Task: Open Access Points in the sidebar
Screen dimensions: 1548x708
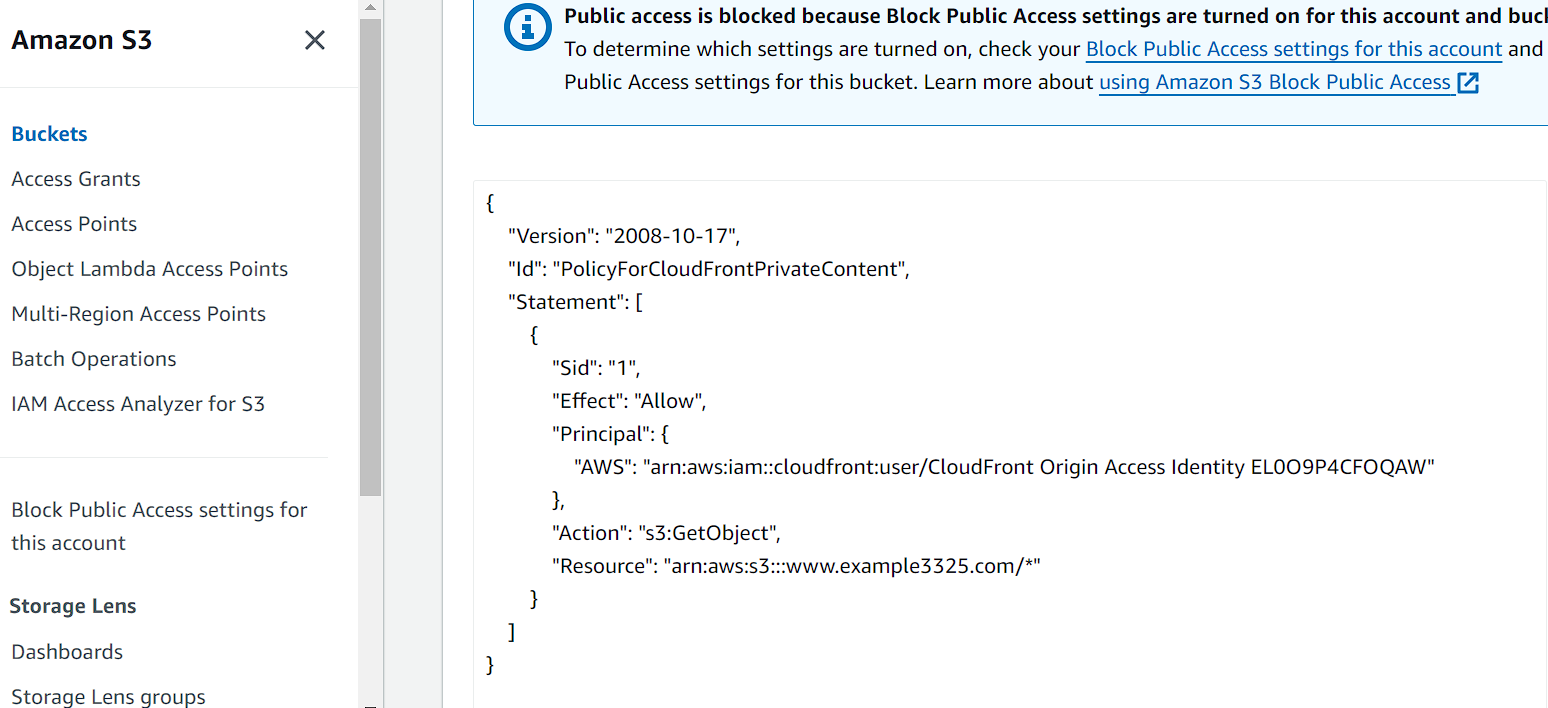Action: tap(74, 224)
